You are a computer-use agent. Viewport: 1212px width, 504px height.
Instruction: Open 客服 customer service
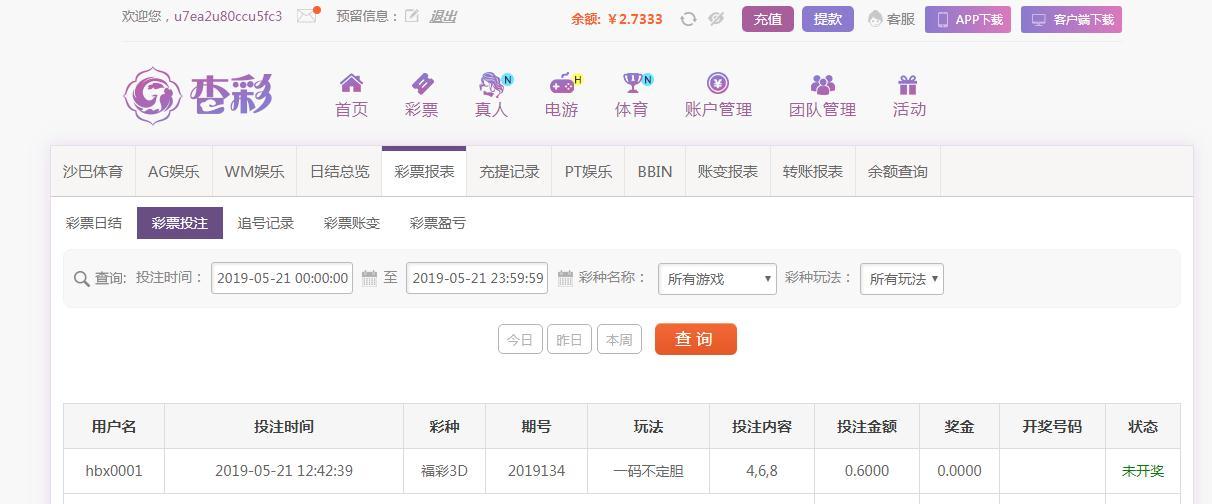892,19
